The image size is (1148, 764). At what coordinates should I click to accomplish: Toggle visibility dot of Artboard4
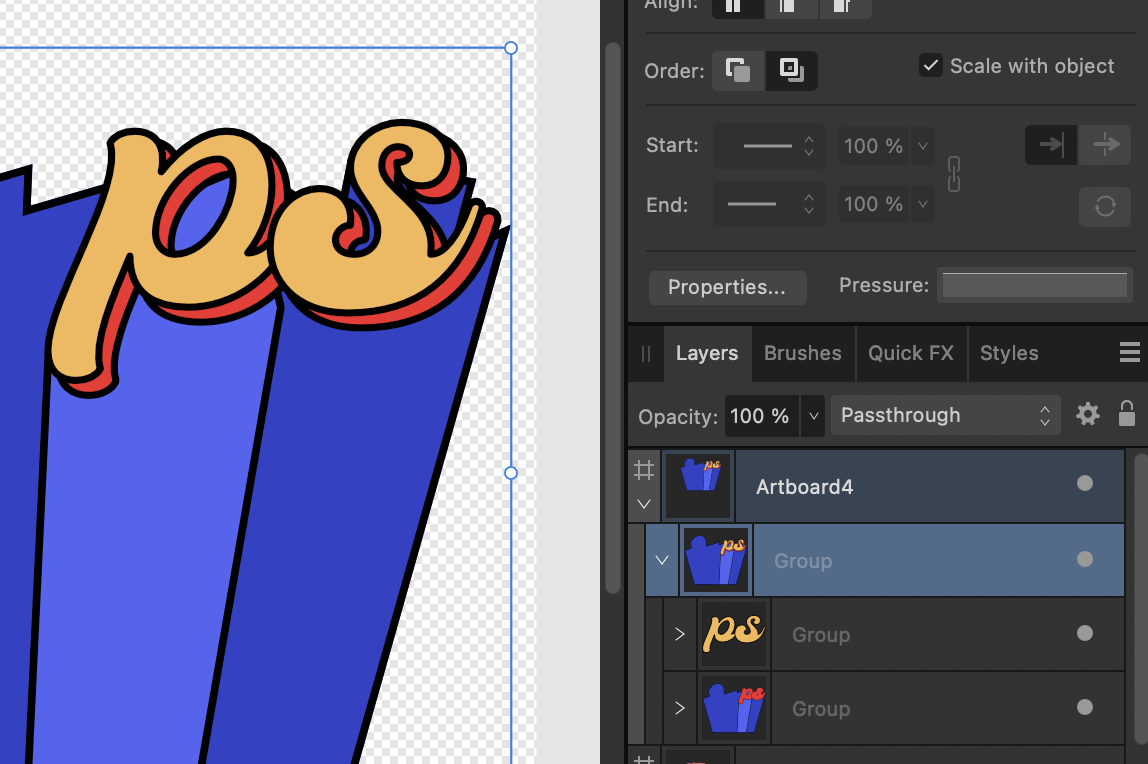[1085, 483]
